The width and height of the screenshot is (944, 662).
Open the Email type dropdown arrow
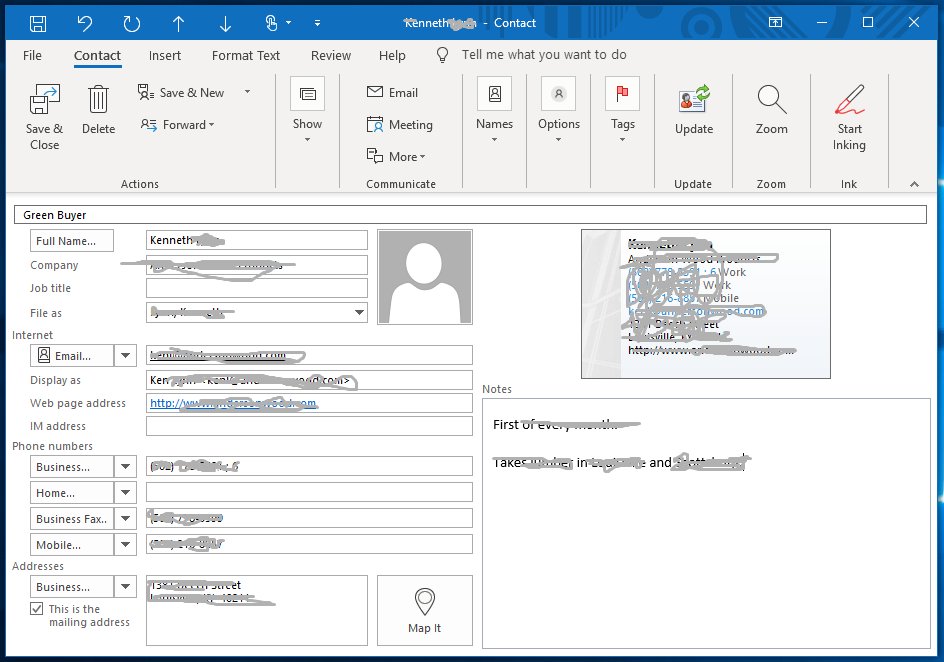click(125, 356)
